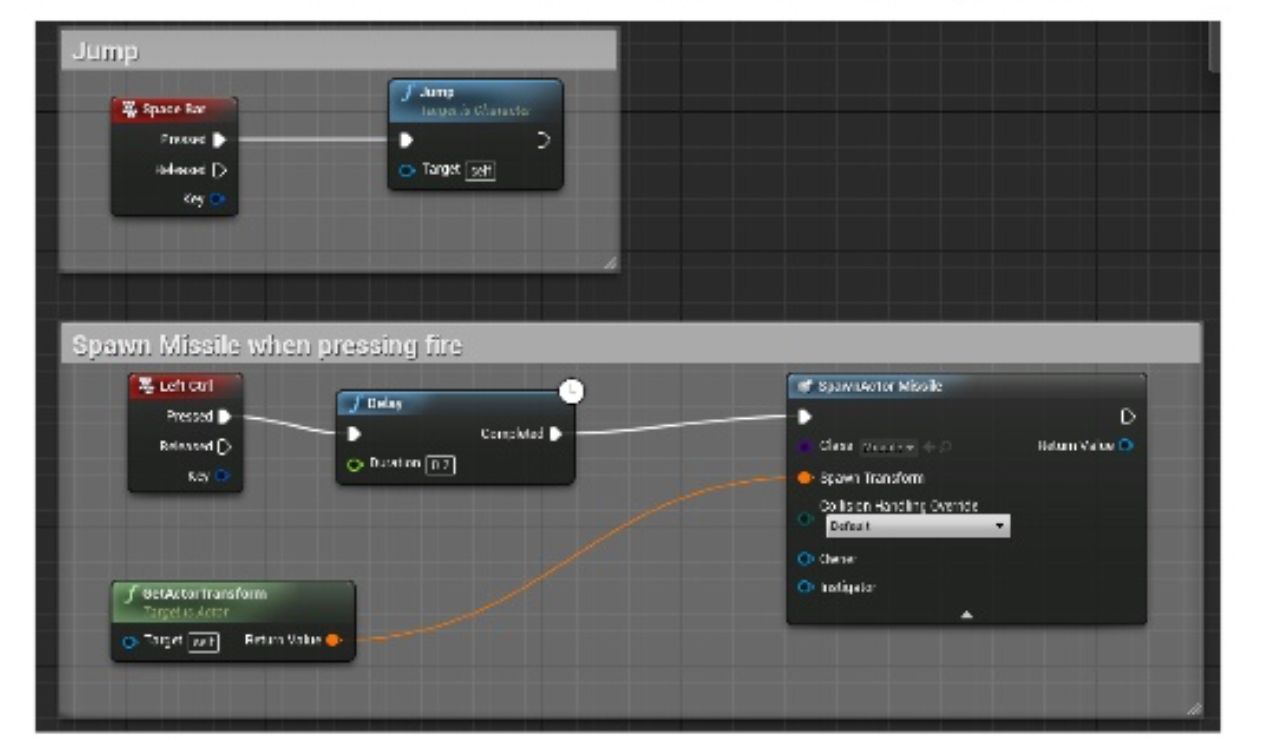The width and height of the screenshot is (1262, 740).
Task: Click the Delay node's Duration value field
Action: click(x=439, y=464)
